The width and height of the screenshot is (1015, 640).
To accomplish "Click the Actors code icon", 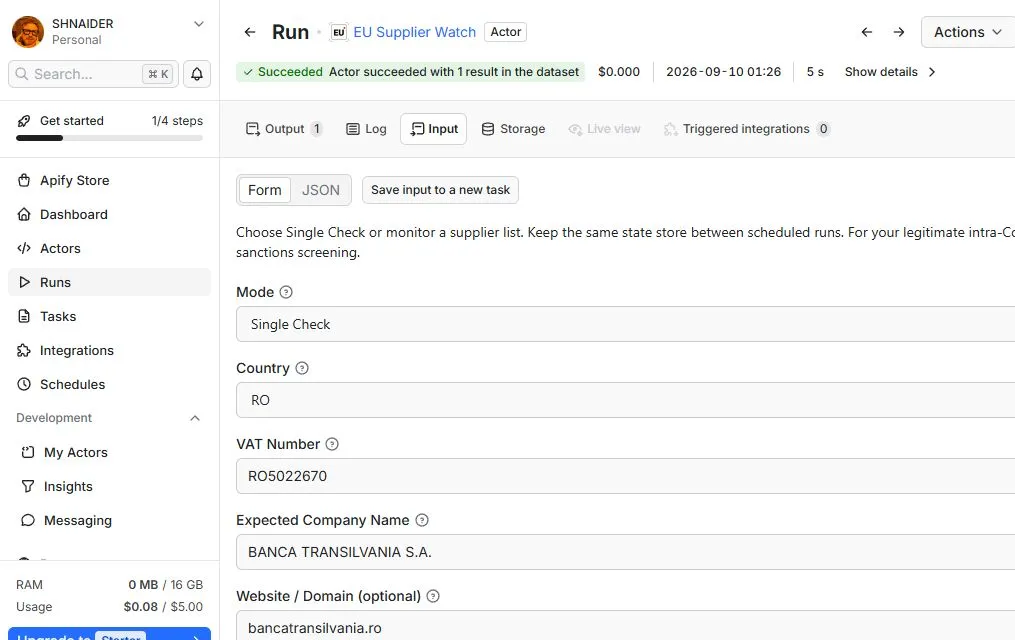I will (x=24, y=248).
